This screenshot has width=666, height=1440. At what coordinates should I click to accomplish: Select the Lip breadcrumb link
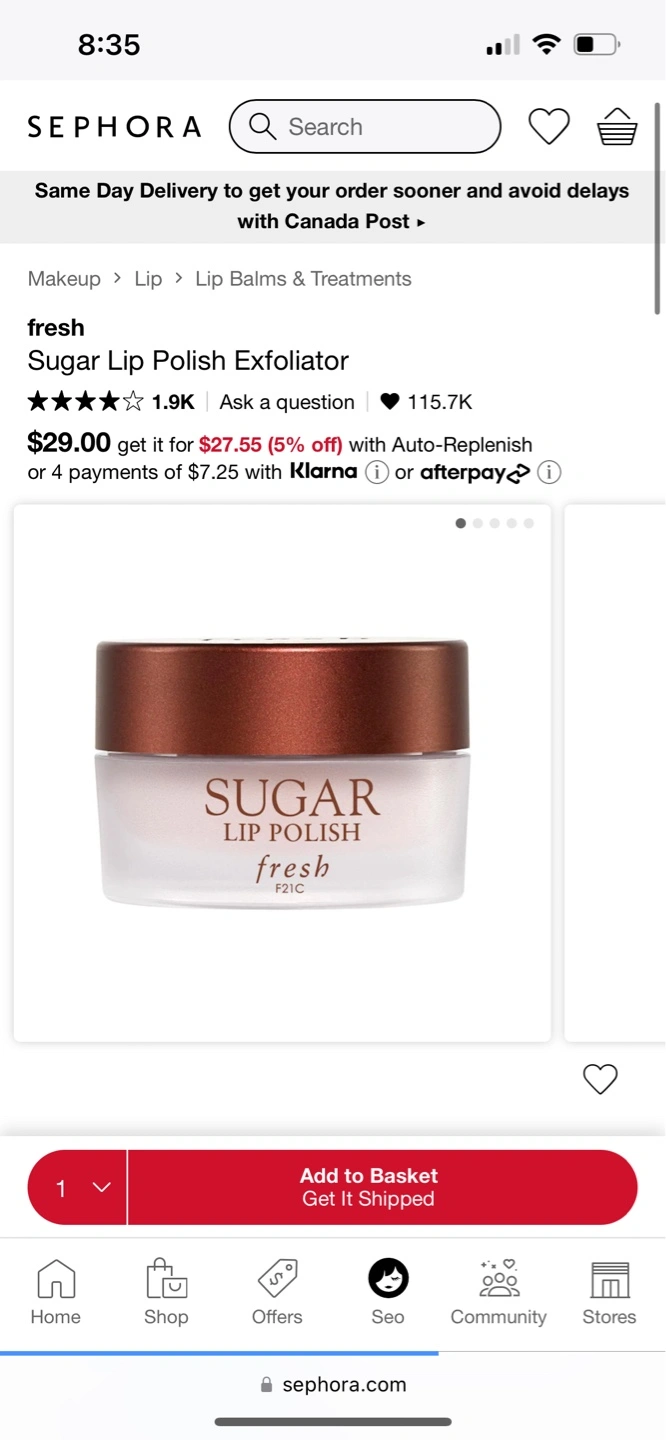click(148, 279)
